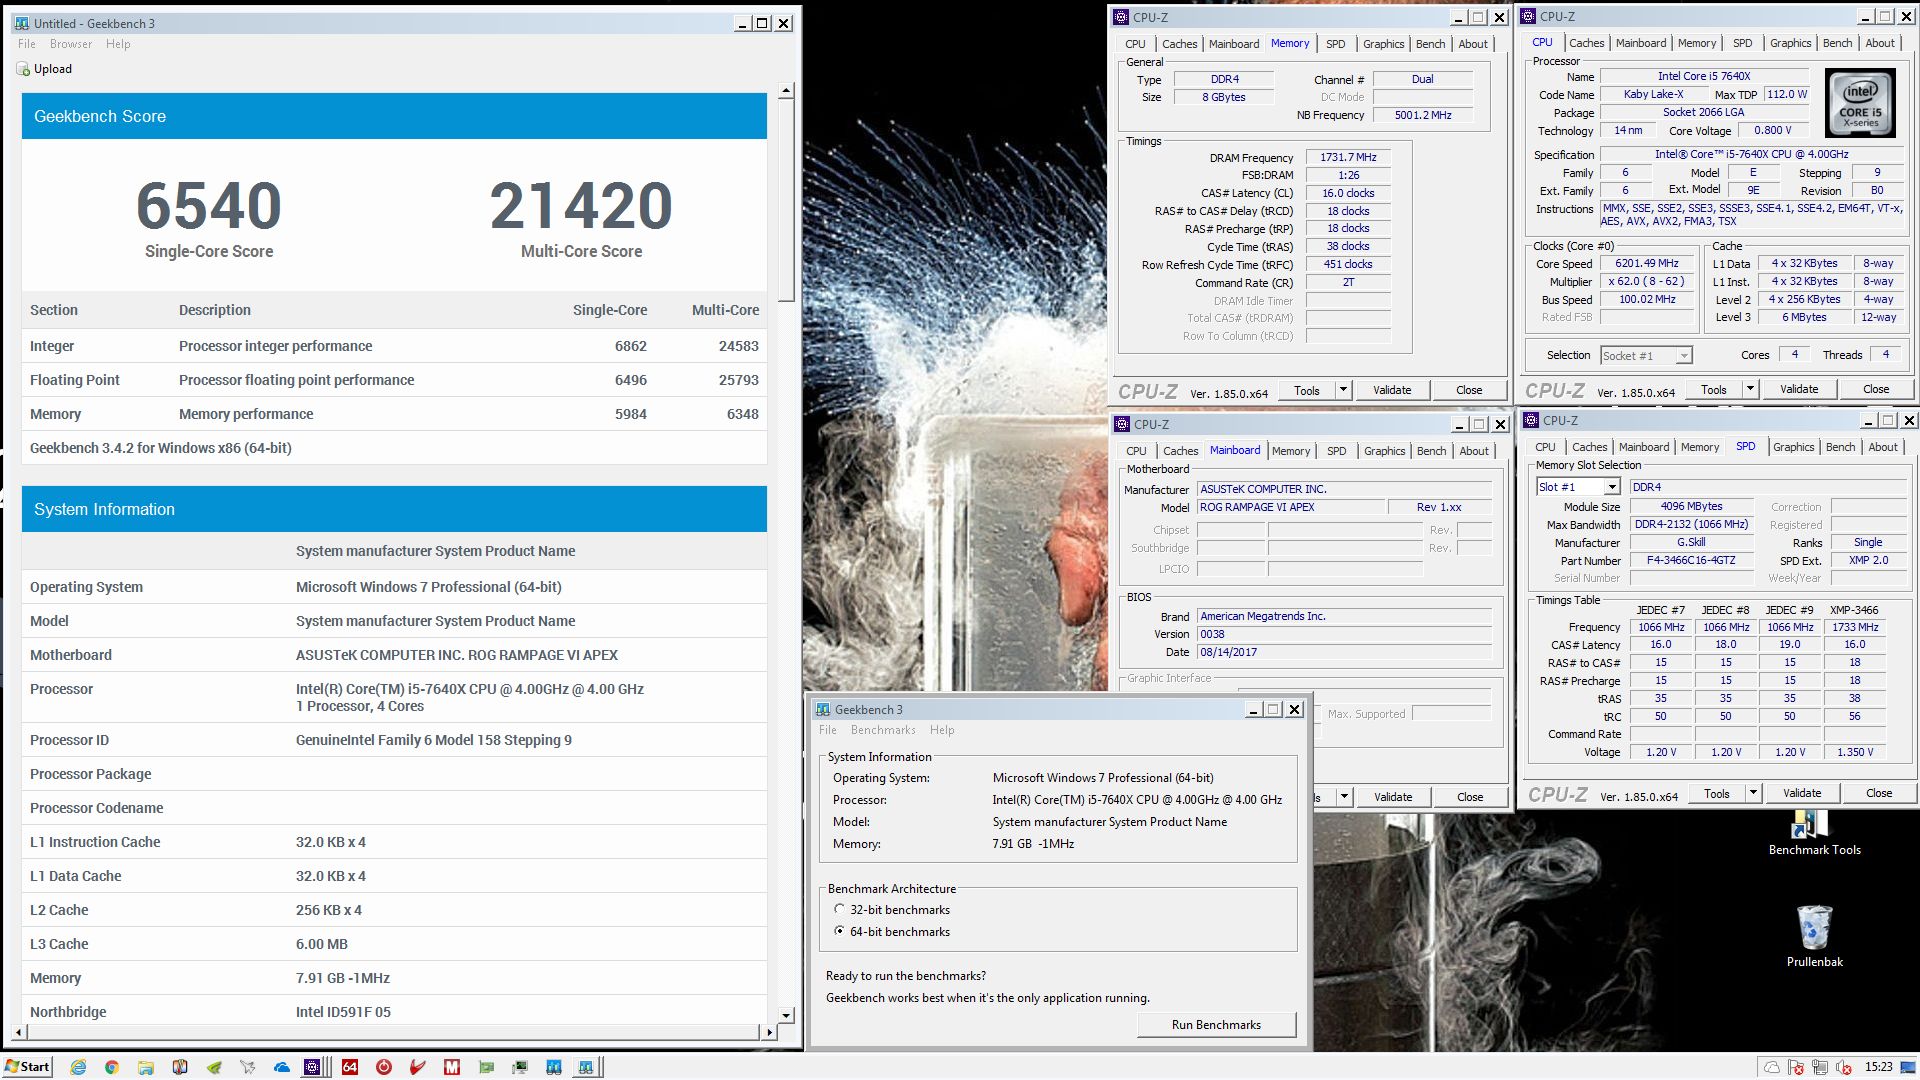Screen dimensions: 1920x1080
Task: Click Validate in CPU-Z Memory window
Action: [1392, 390]
